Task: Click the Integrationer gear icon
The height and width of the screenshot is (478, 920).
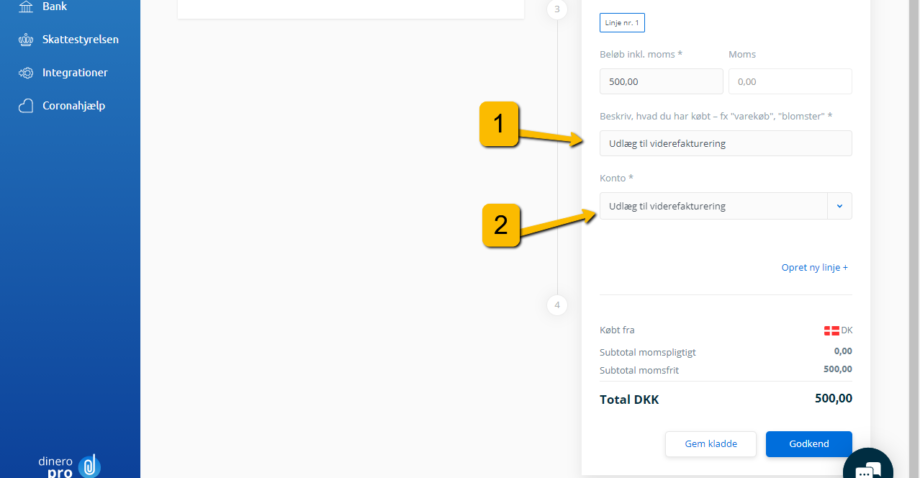Action: pos(26,73)
